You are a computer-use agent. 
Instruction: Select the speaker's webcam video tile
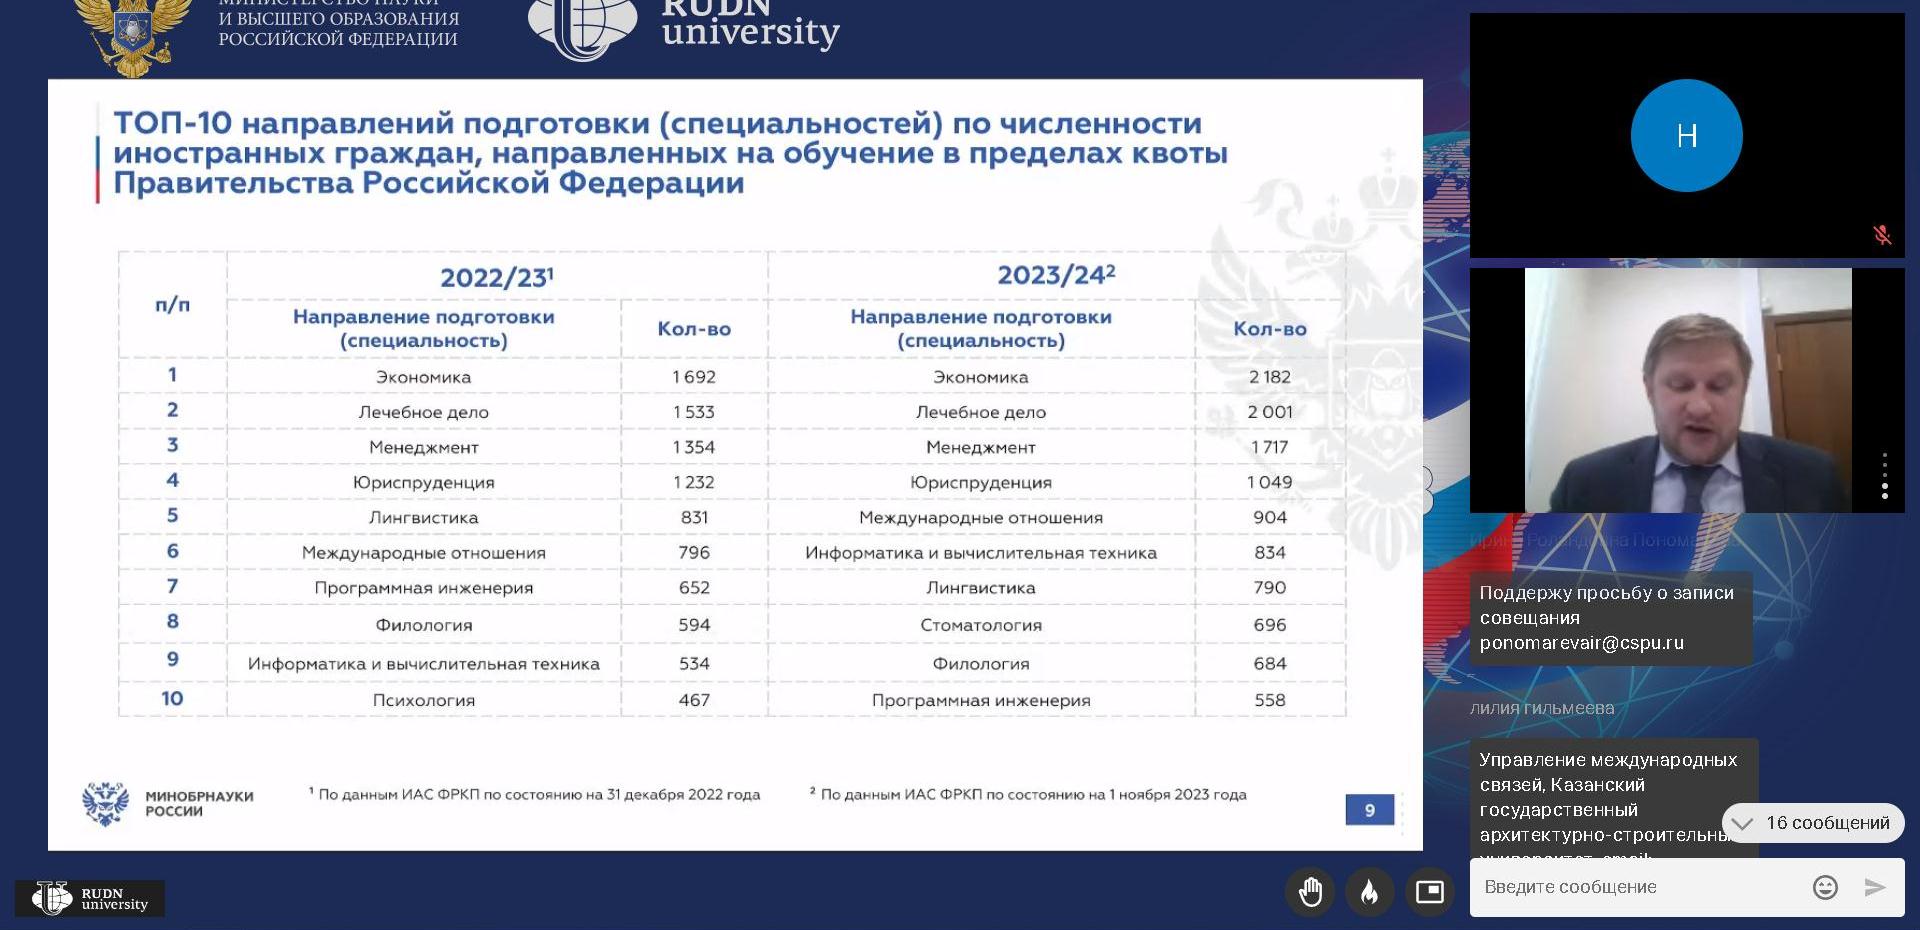(1687, 390)
